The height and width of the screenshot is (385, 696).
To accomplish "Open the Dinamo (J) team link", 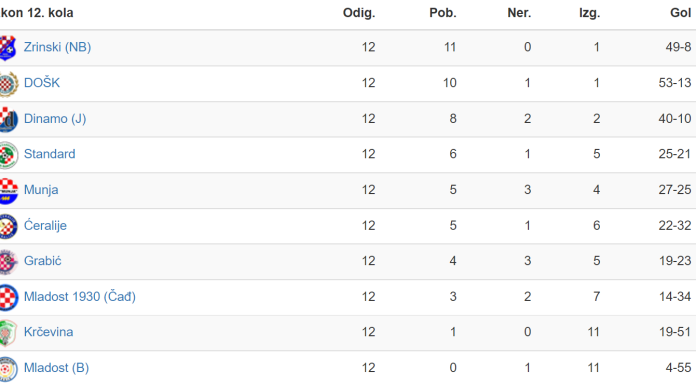I will (x=55, y=119).
